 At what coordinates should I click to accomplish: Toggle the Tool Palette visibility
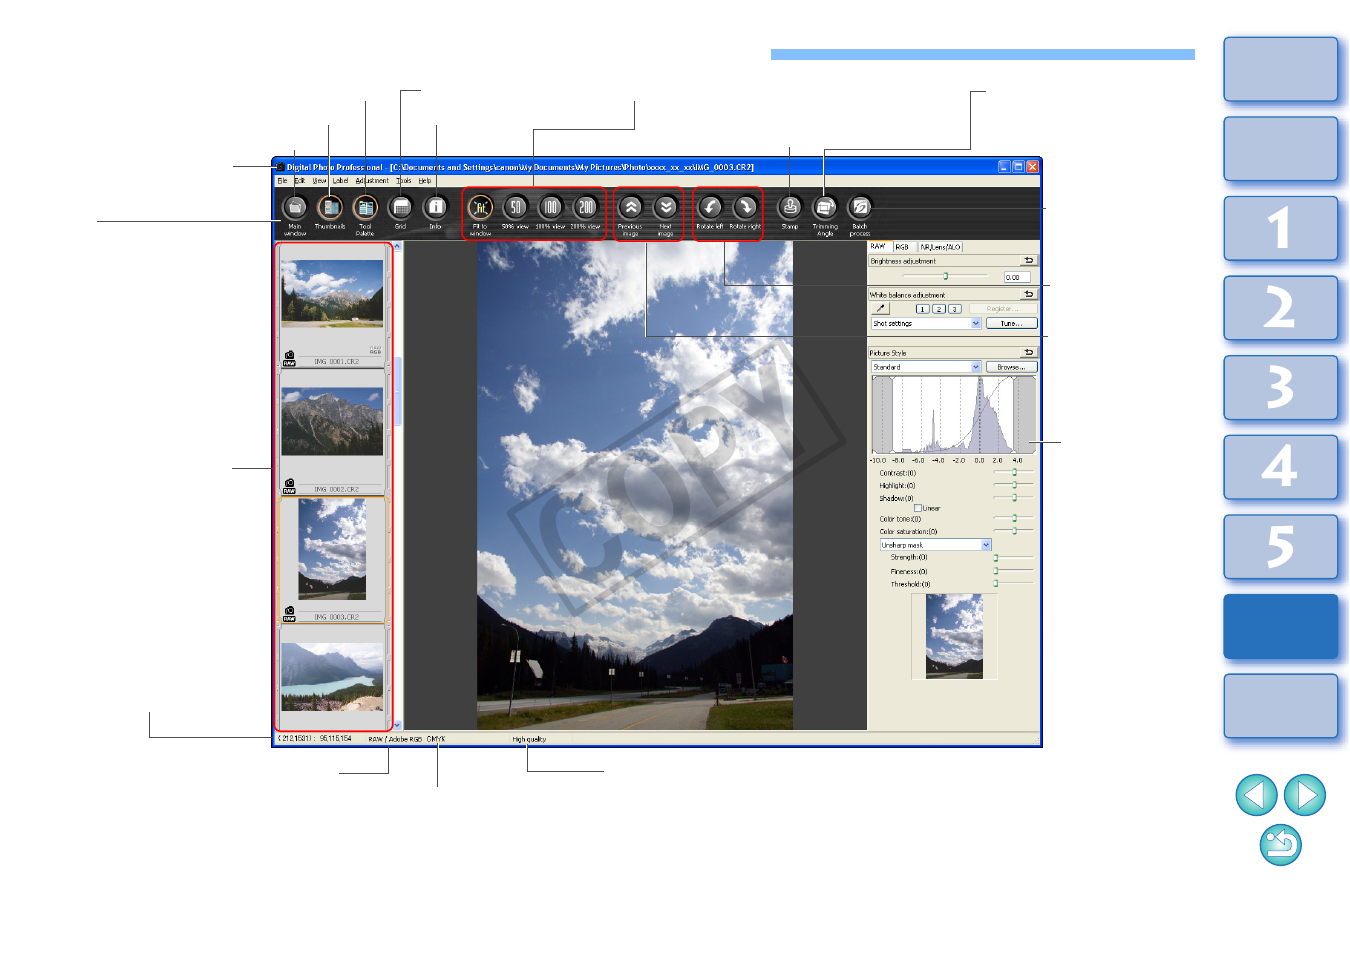pos(365,208)
